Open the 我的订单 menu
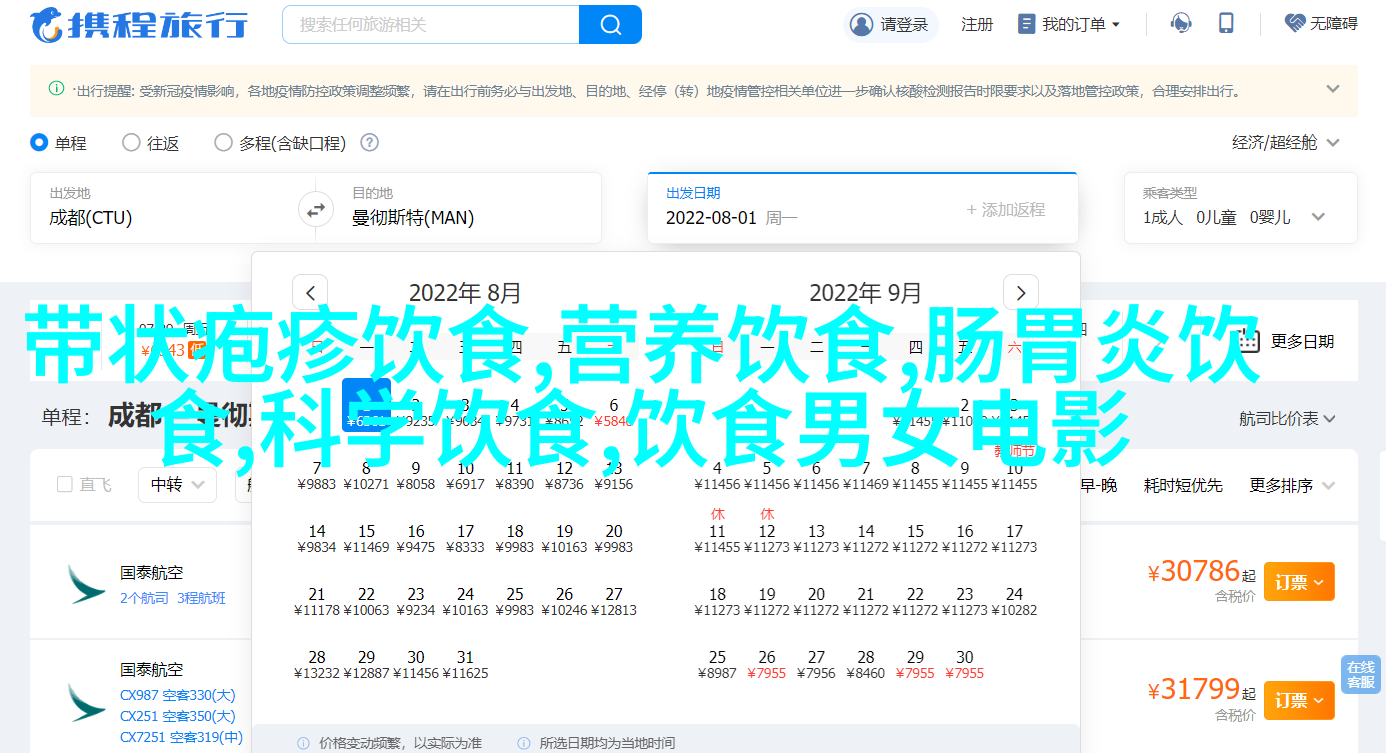The width and height of the screenshot is (1386, 753). pyautogui.click(x=1069, y=24)
